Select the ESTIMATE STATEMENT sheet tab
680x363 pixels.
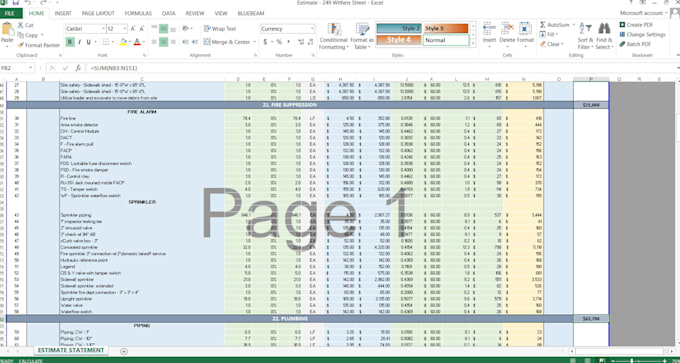click(x=71, y=350)
